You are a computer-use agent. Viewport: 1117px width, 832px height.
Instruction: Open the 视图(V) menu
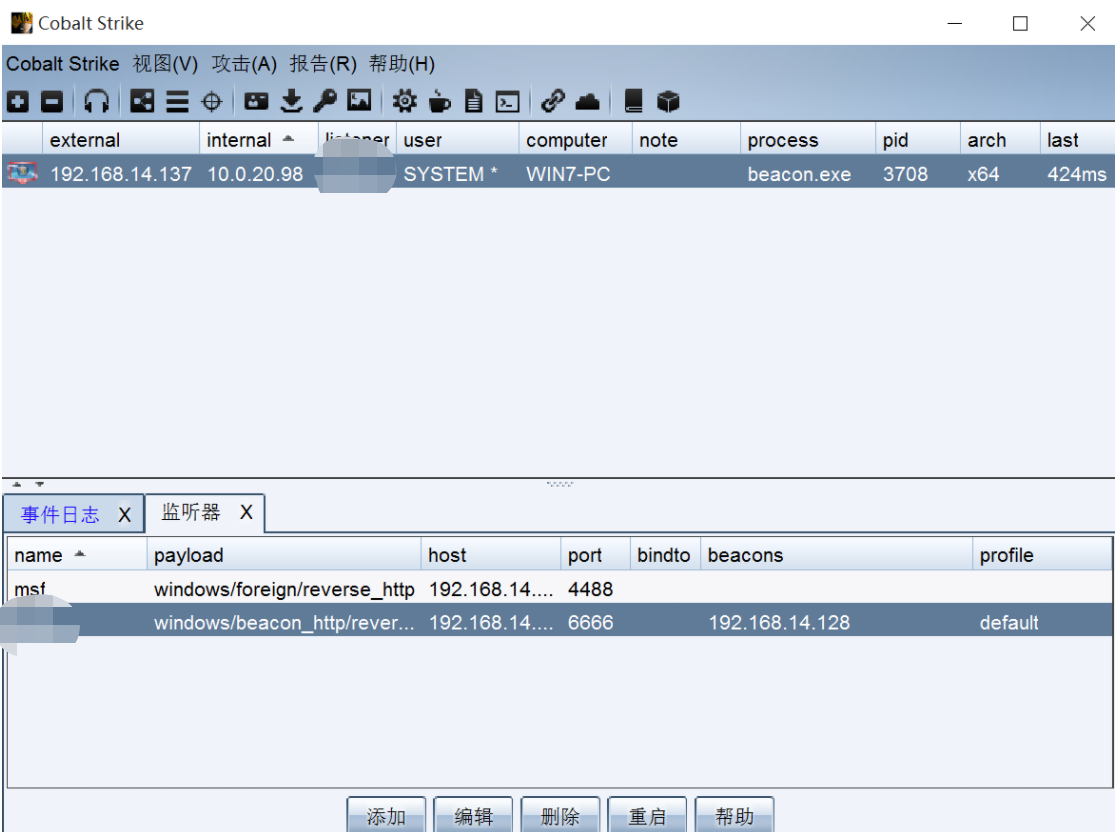pos(165,64)
